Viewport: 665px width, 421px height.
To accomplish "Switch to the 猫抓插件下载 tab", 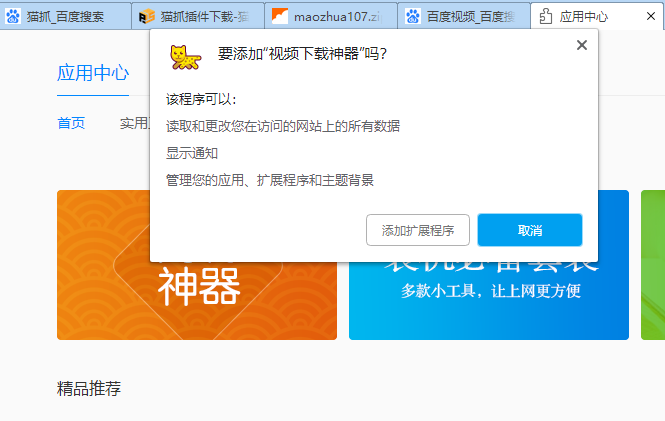I will 198,16.
